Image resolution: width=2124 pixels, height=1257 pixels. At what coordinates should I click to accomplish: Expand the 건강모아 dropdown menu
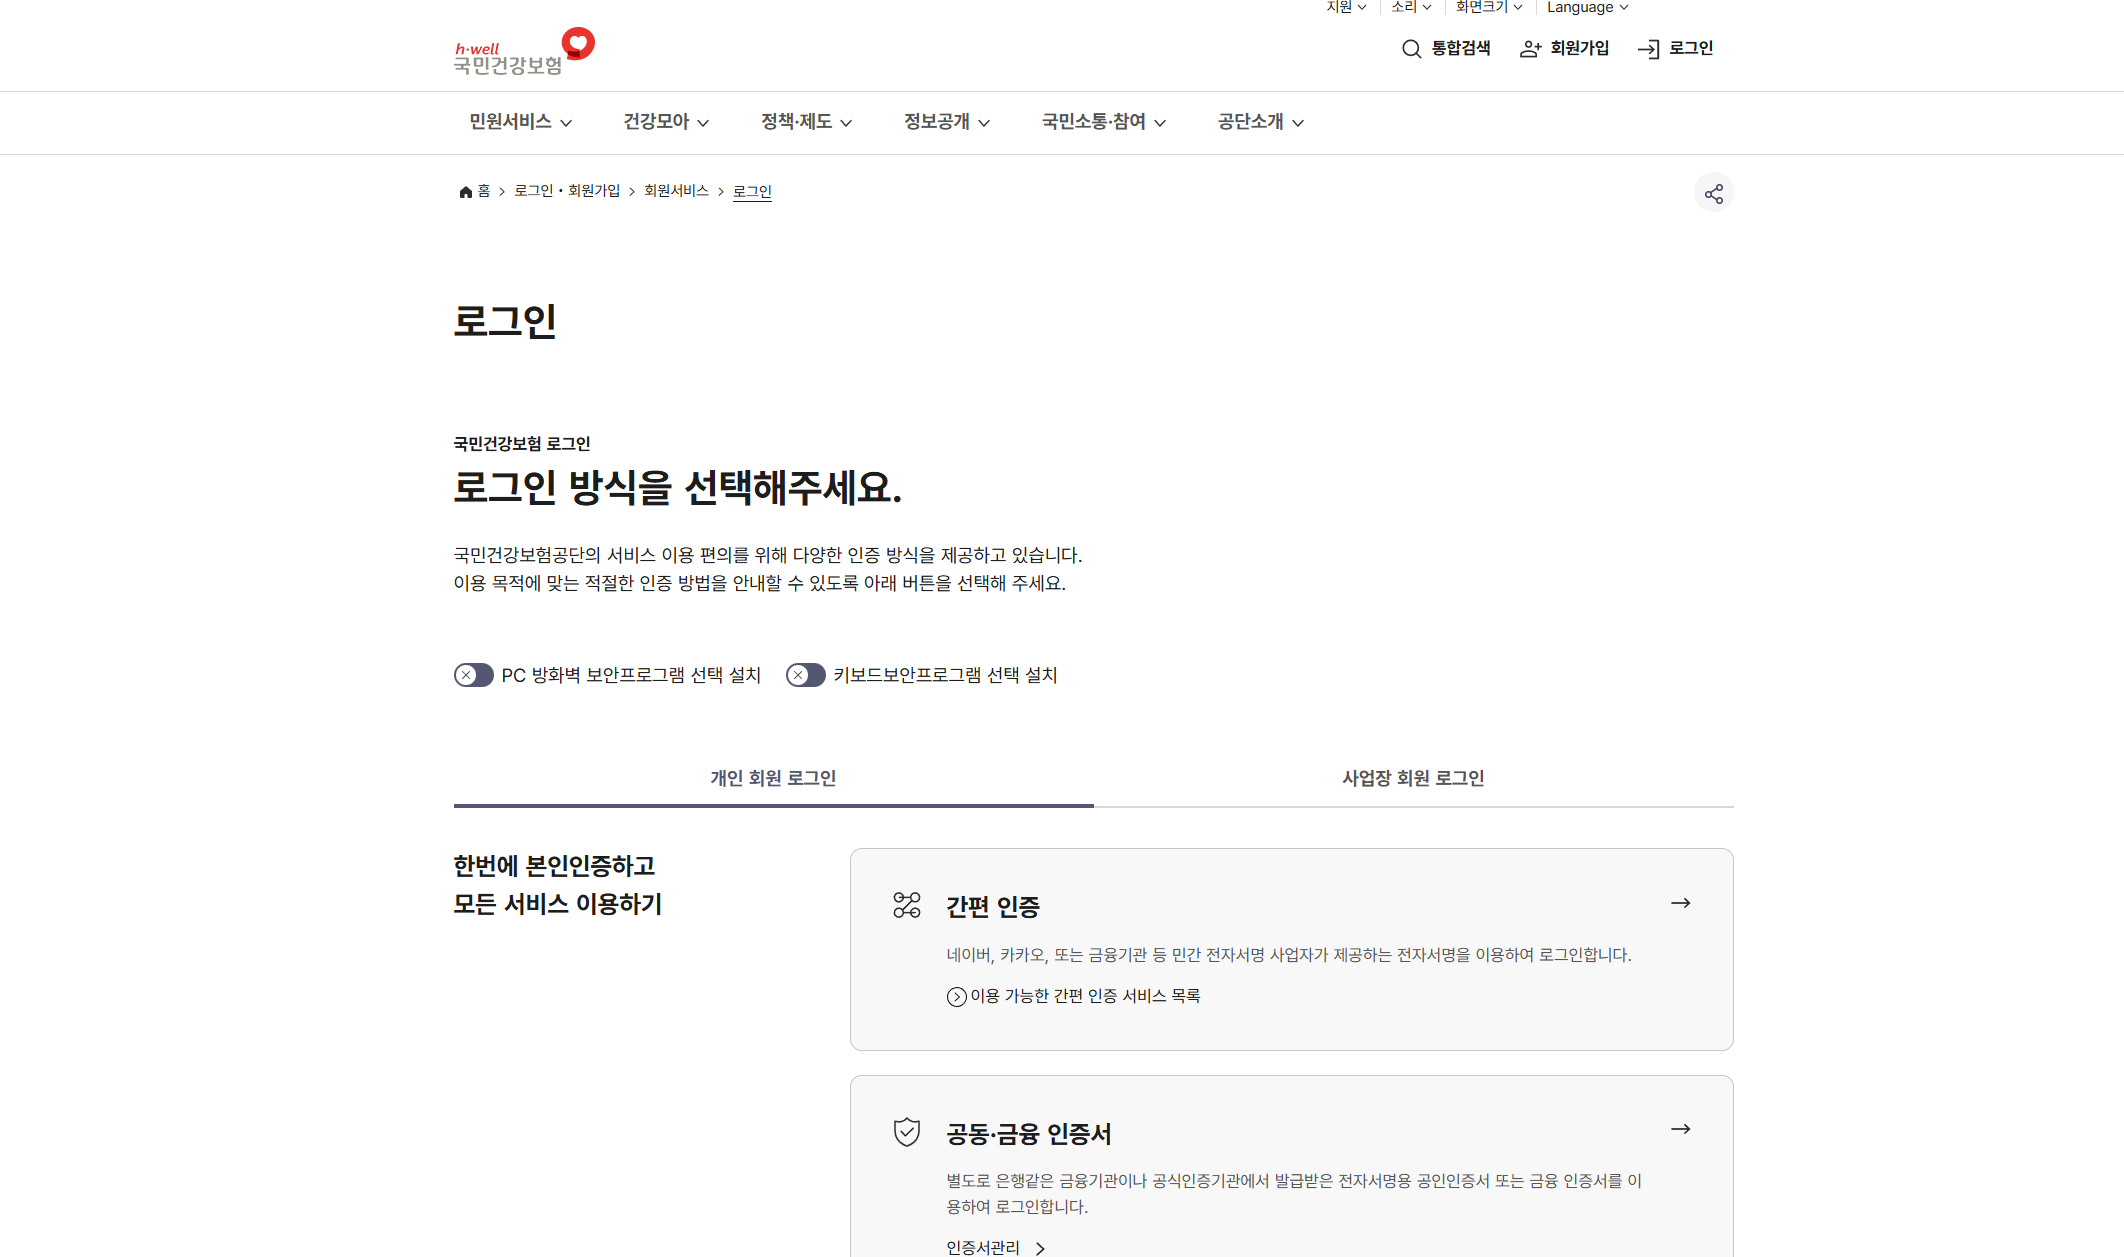(666, 122)
